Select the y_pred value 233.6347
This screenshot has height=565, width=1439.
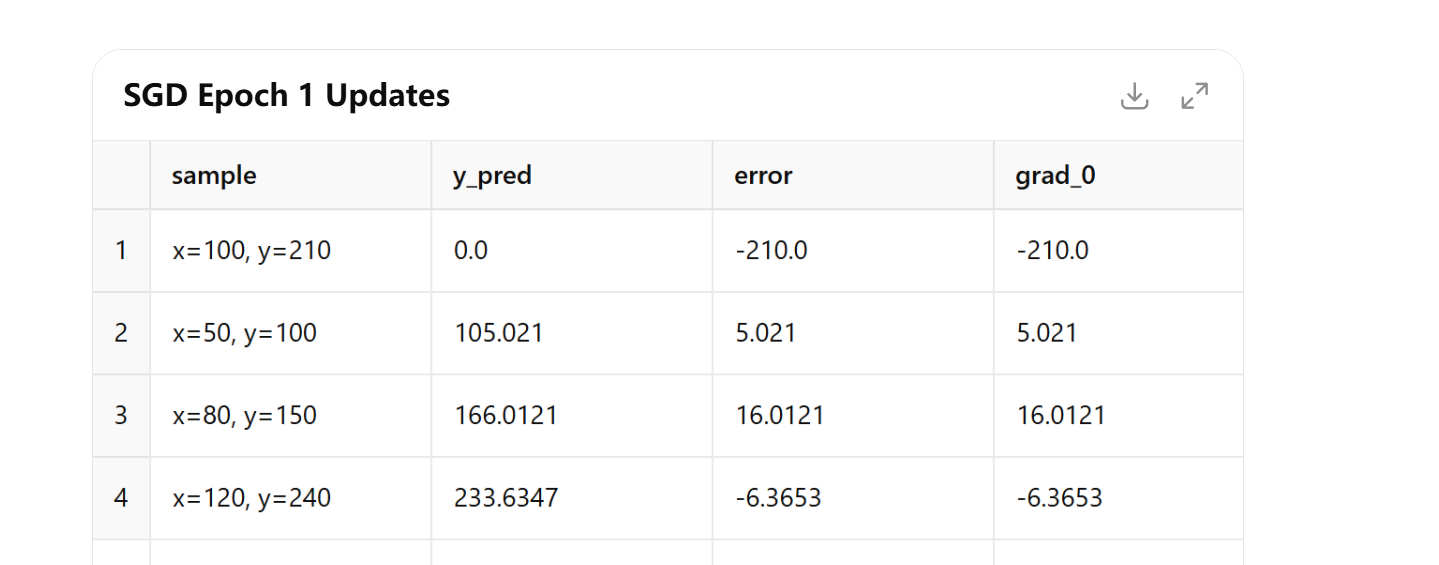(x=506, y=497)
